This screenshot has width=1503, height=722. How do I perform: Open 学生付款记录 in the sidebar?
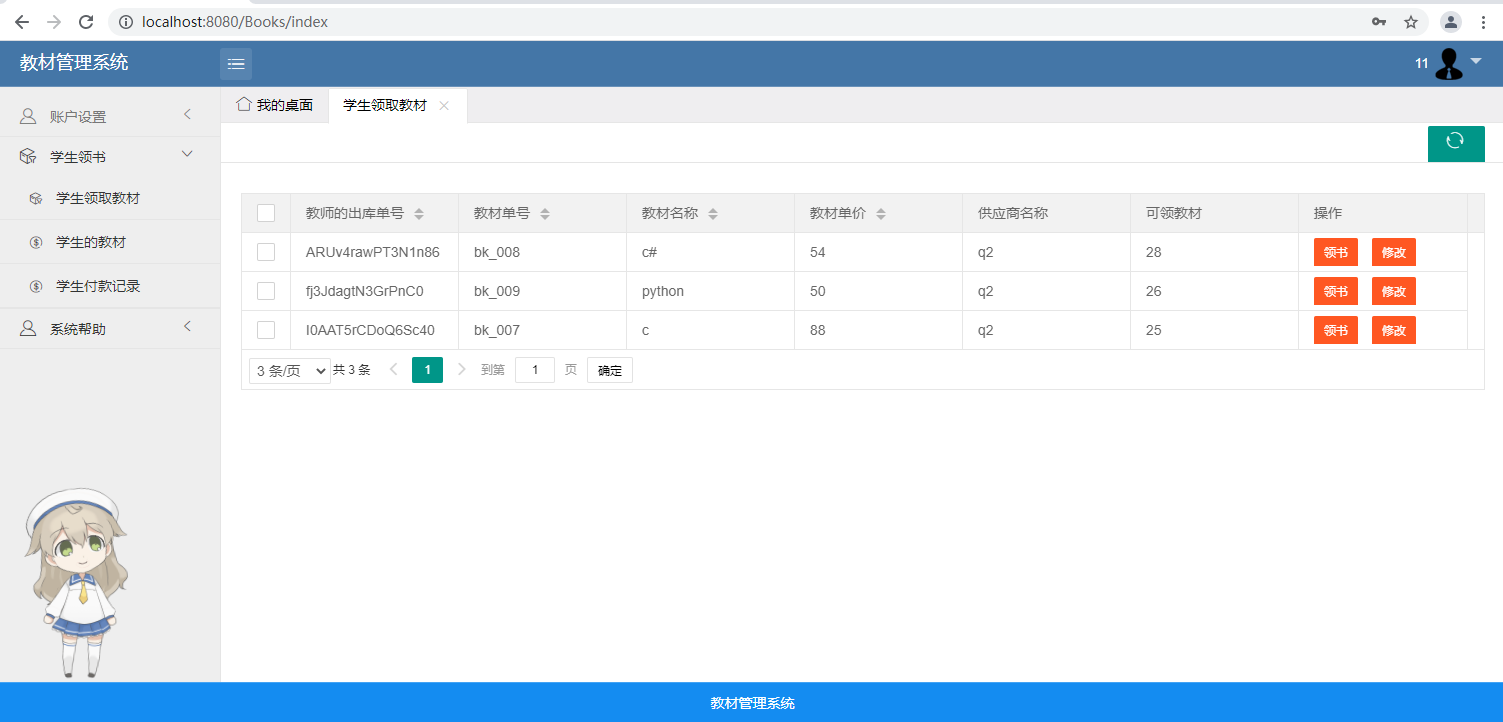click(x=98, y=286)
